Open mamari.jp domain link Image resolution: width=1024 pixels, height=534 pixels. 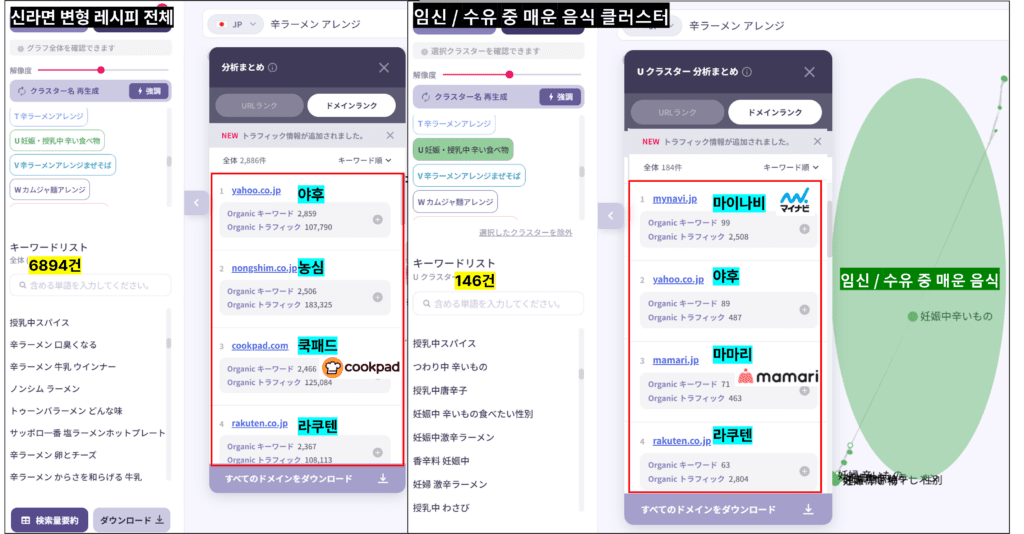pos(675,360)
